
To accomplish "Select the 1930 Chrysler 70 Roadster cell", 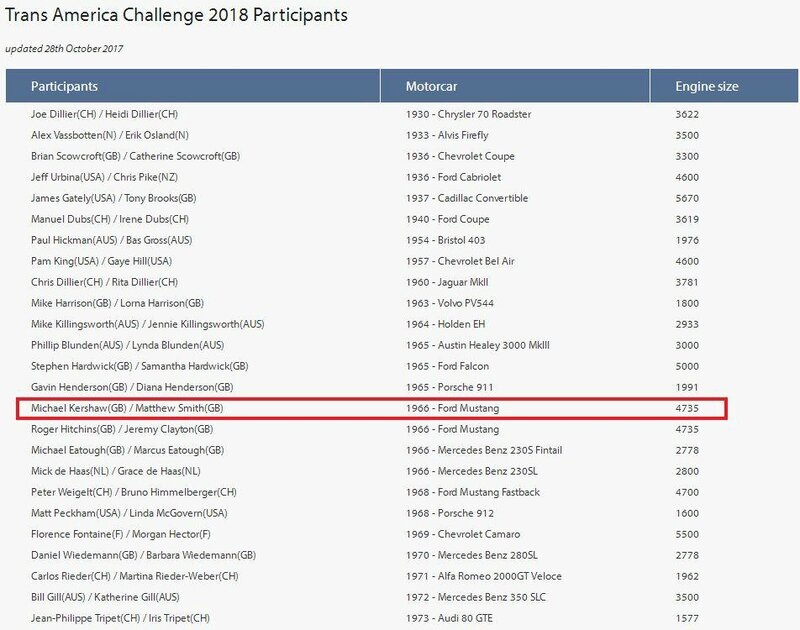I will pyautogui.click(x=468, y=114).
